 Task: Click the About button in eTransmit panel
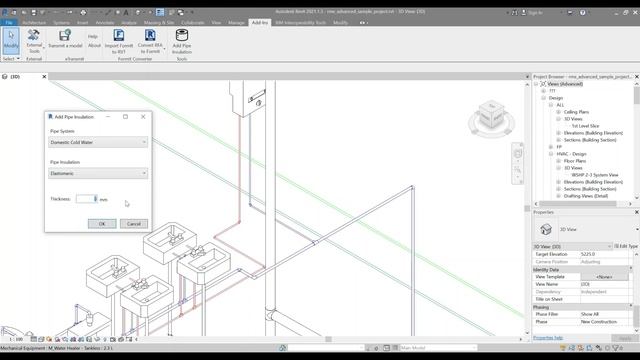click(x=94, y=46)
